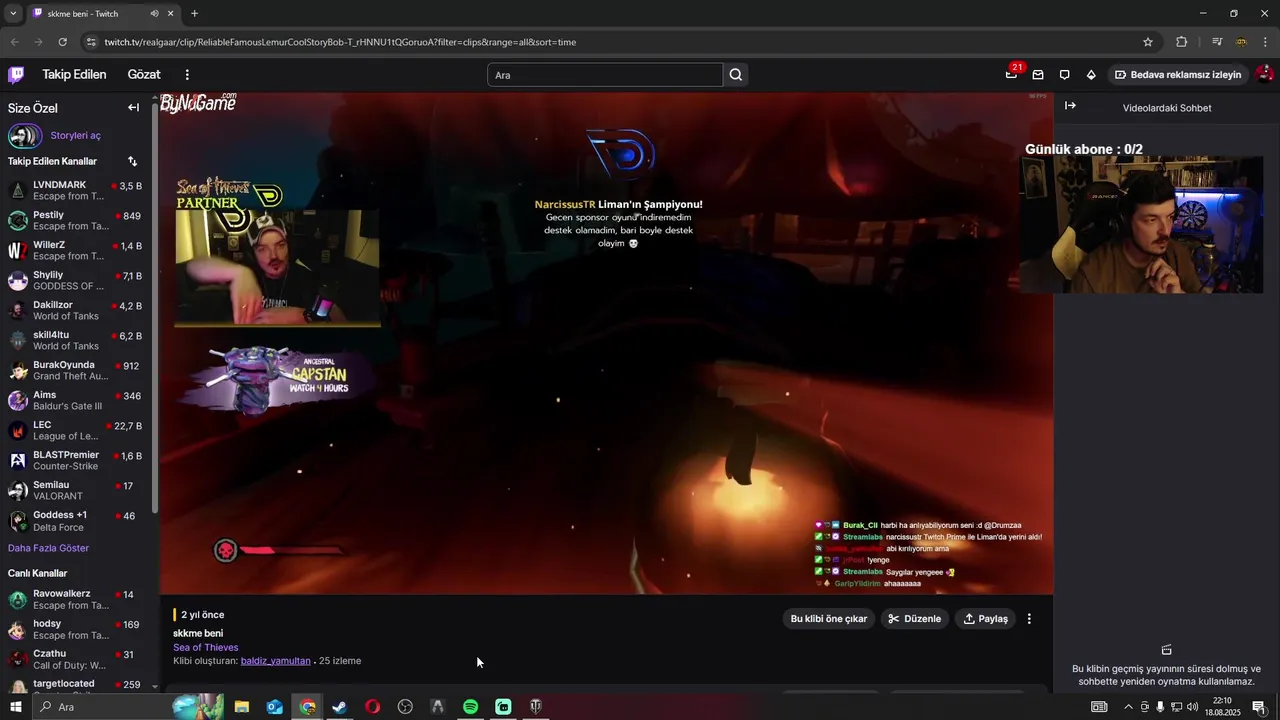Image resolution: width=1280 pixels, height=720 pixels.
Task: Open Steam from the taskbar
Action: pos(339,707)
